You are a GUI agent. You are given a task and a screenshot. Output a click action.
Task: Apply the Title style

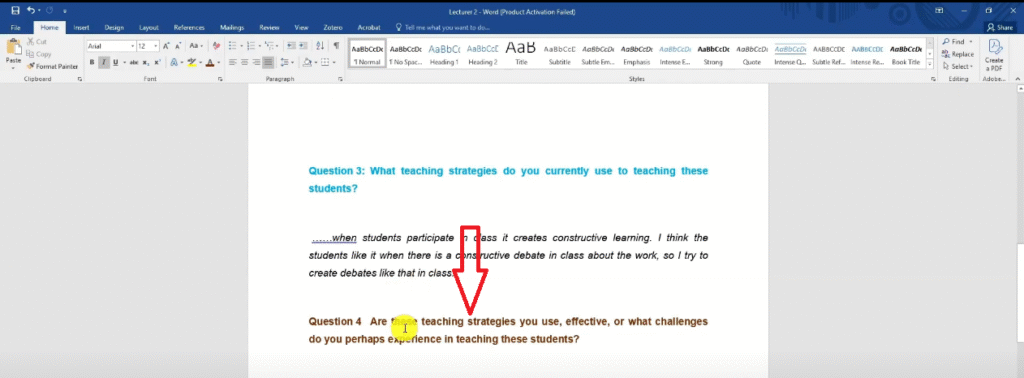[521, 54]
